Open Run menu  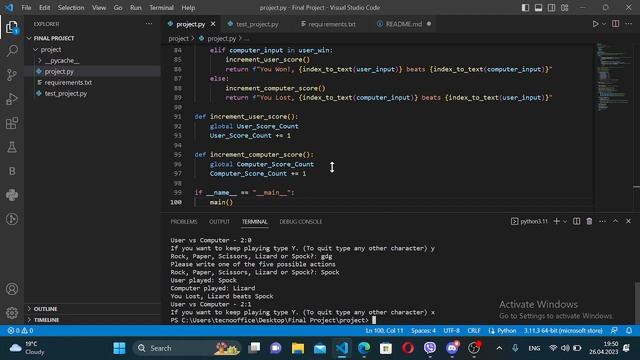pyautogui.click(x=136, y=7)
